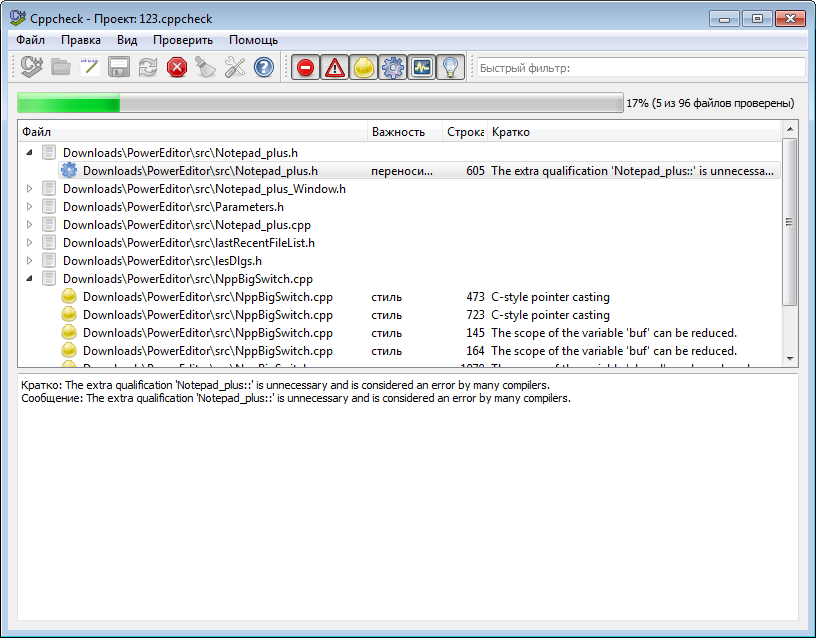The image size is (816, 638).
Task: Click the file icon beside lesDlgs.h
Action: pos(49,260)
